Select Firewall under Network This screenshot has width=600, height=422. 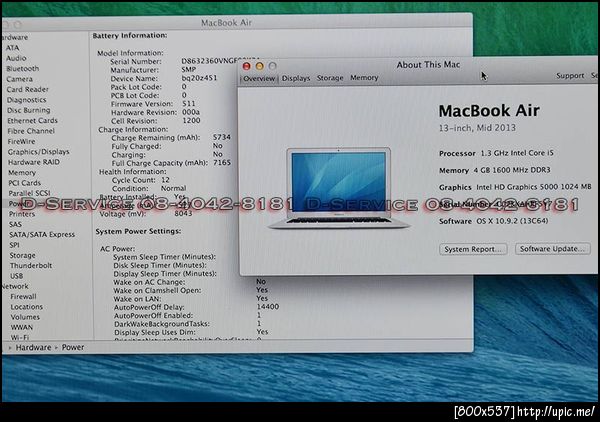click(x=23, y=296)
